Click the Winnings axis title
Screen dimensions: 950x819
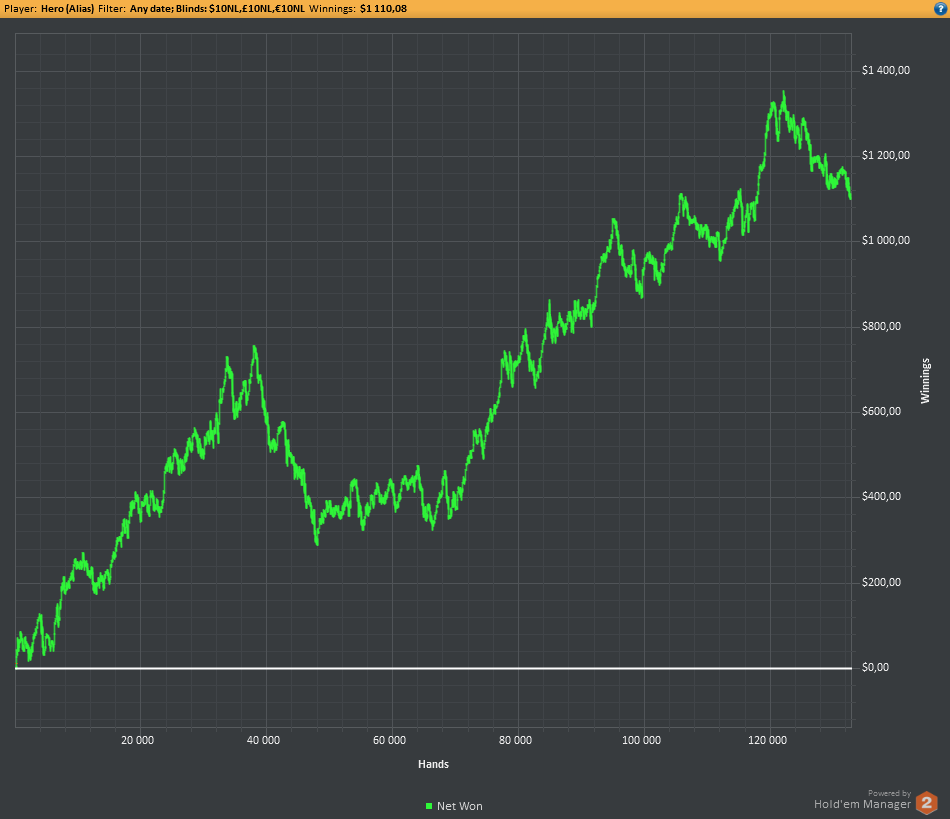pos(925,380)
